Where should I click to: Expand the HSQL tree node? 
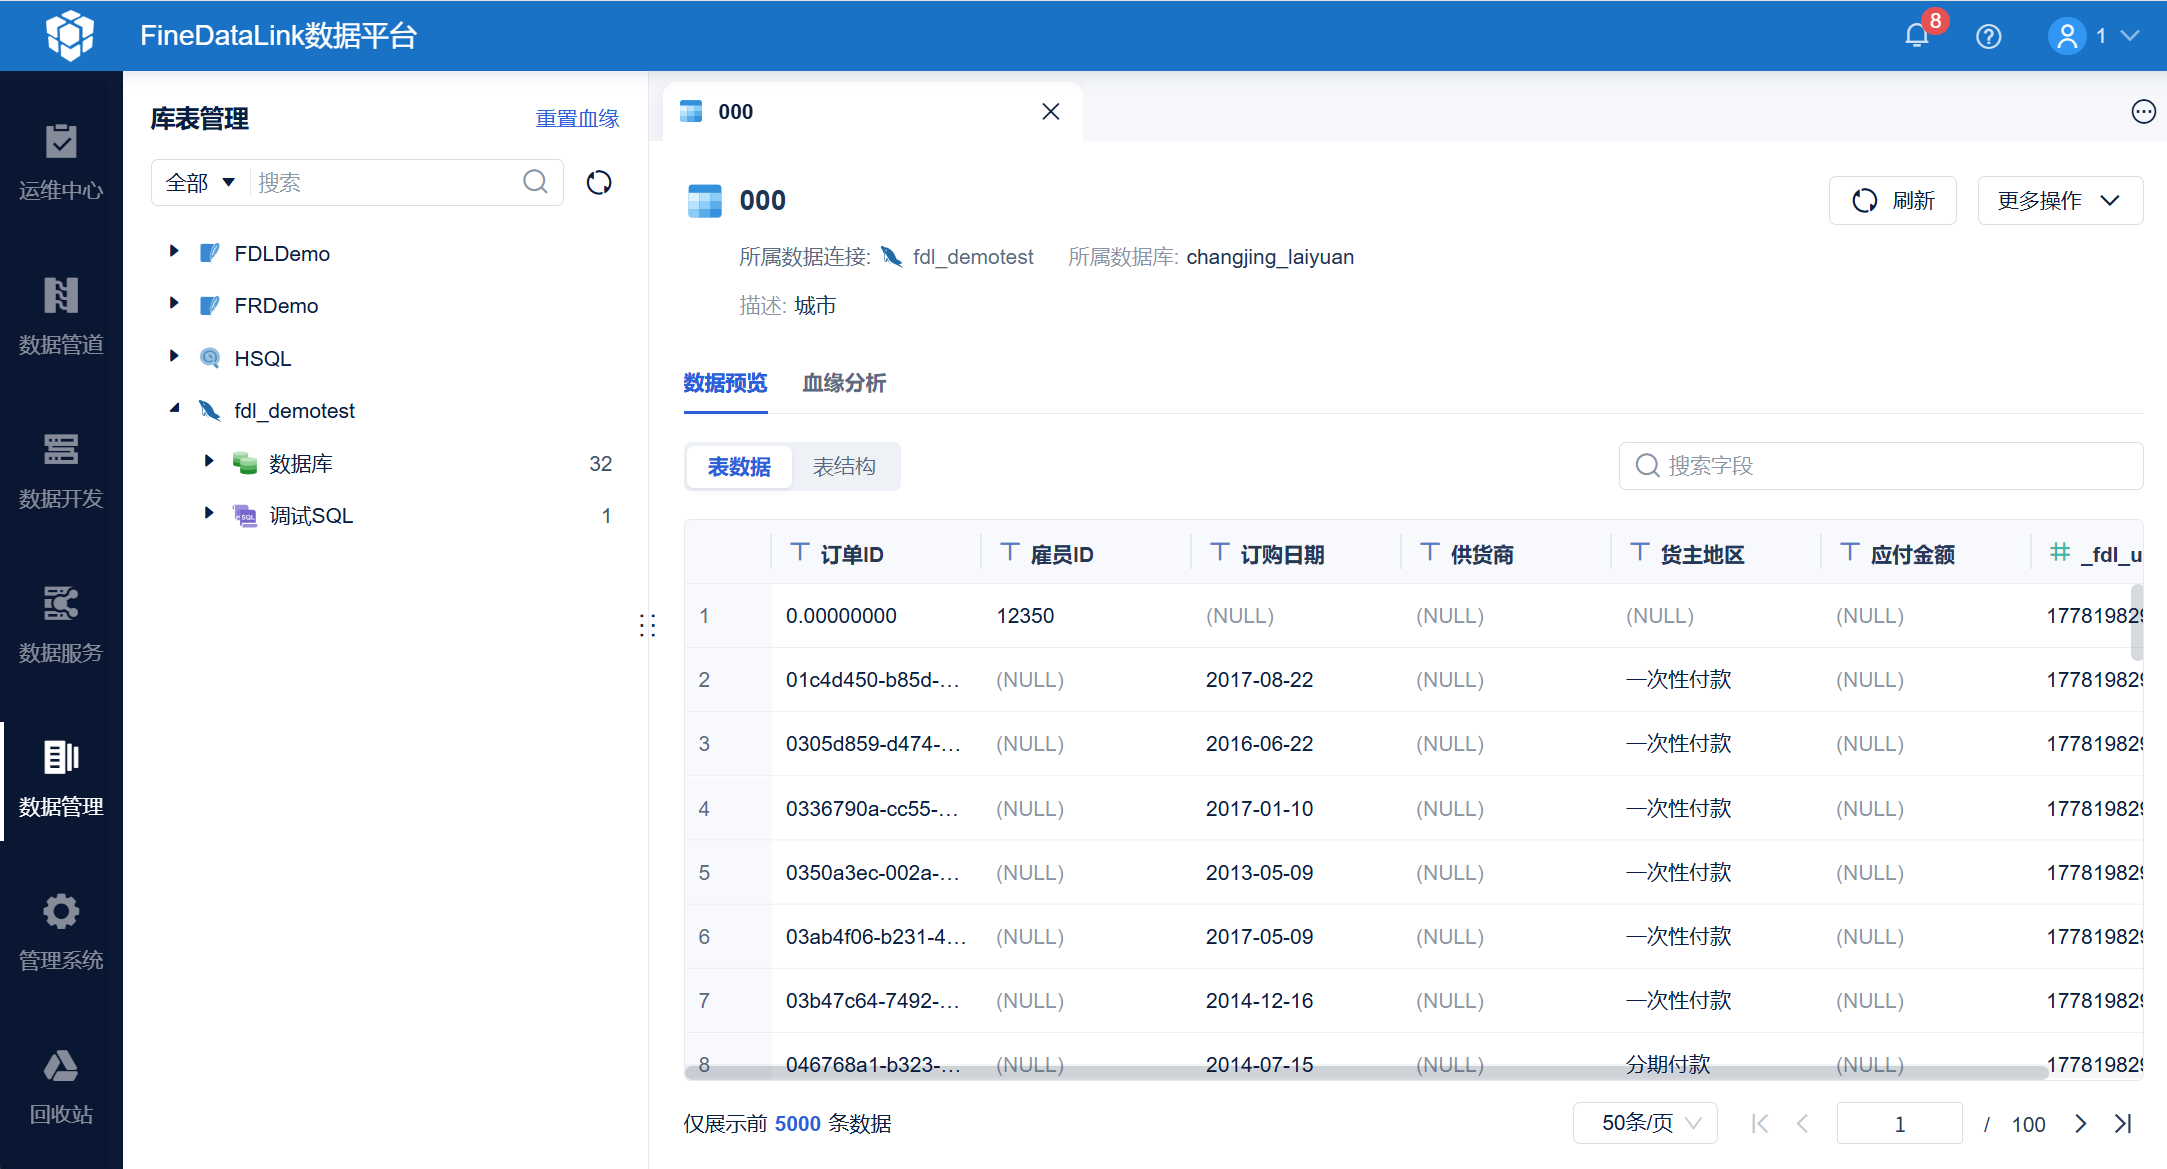click(x=174, y=357)
